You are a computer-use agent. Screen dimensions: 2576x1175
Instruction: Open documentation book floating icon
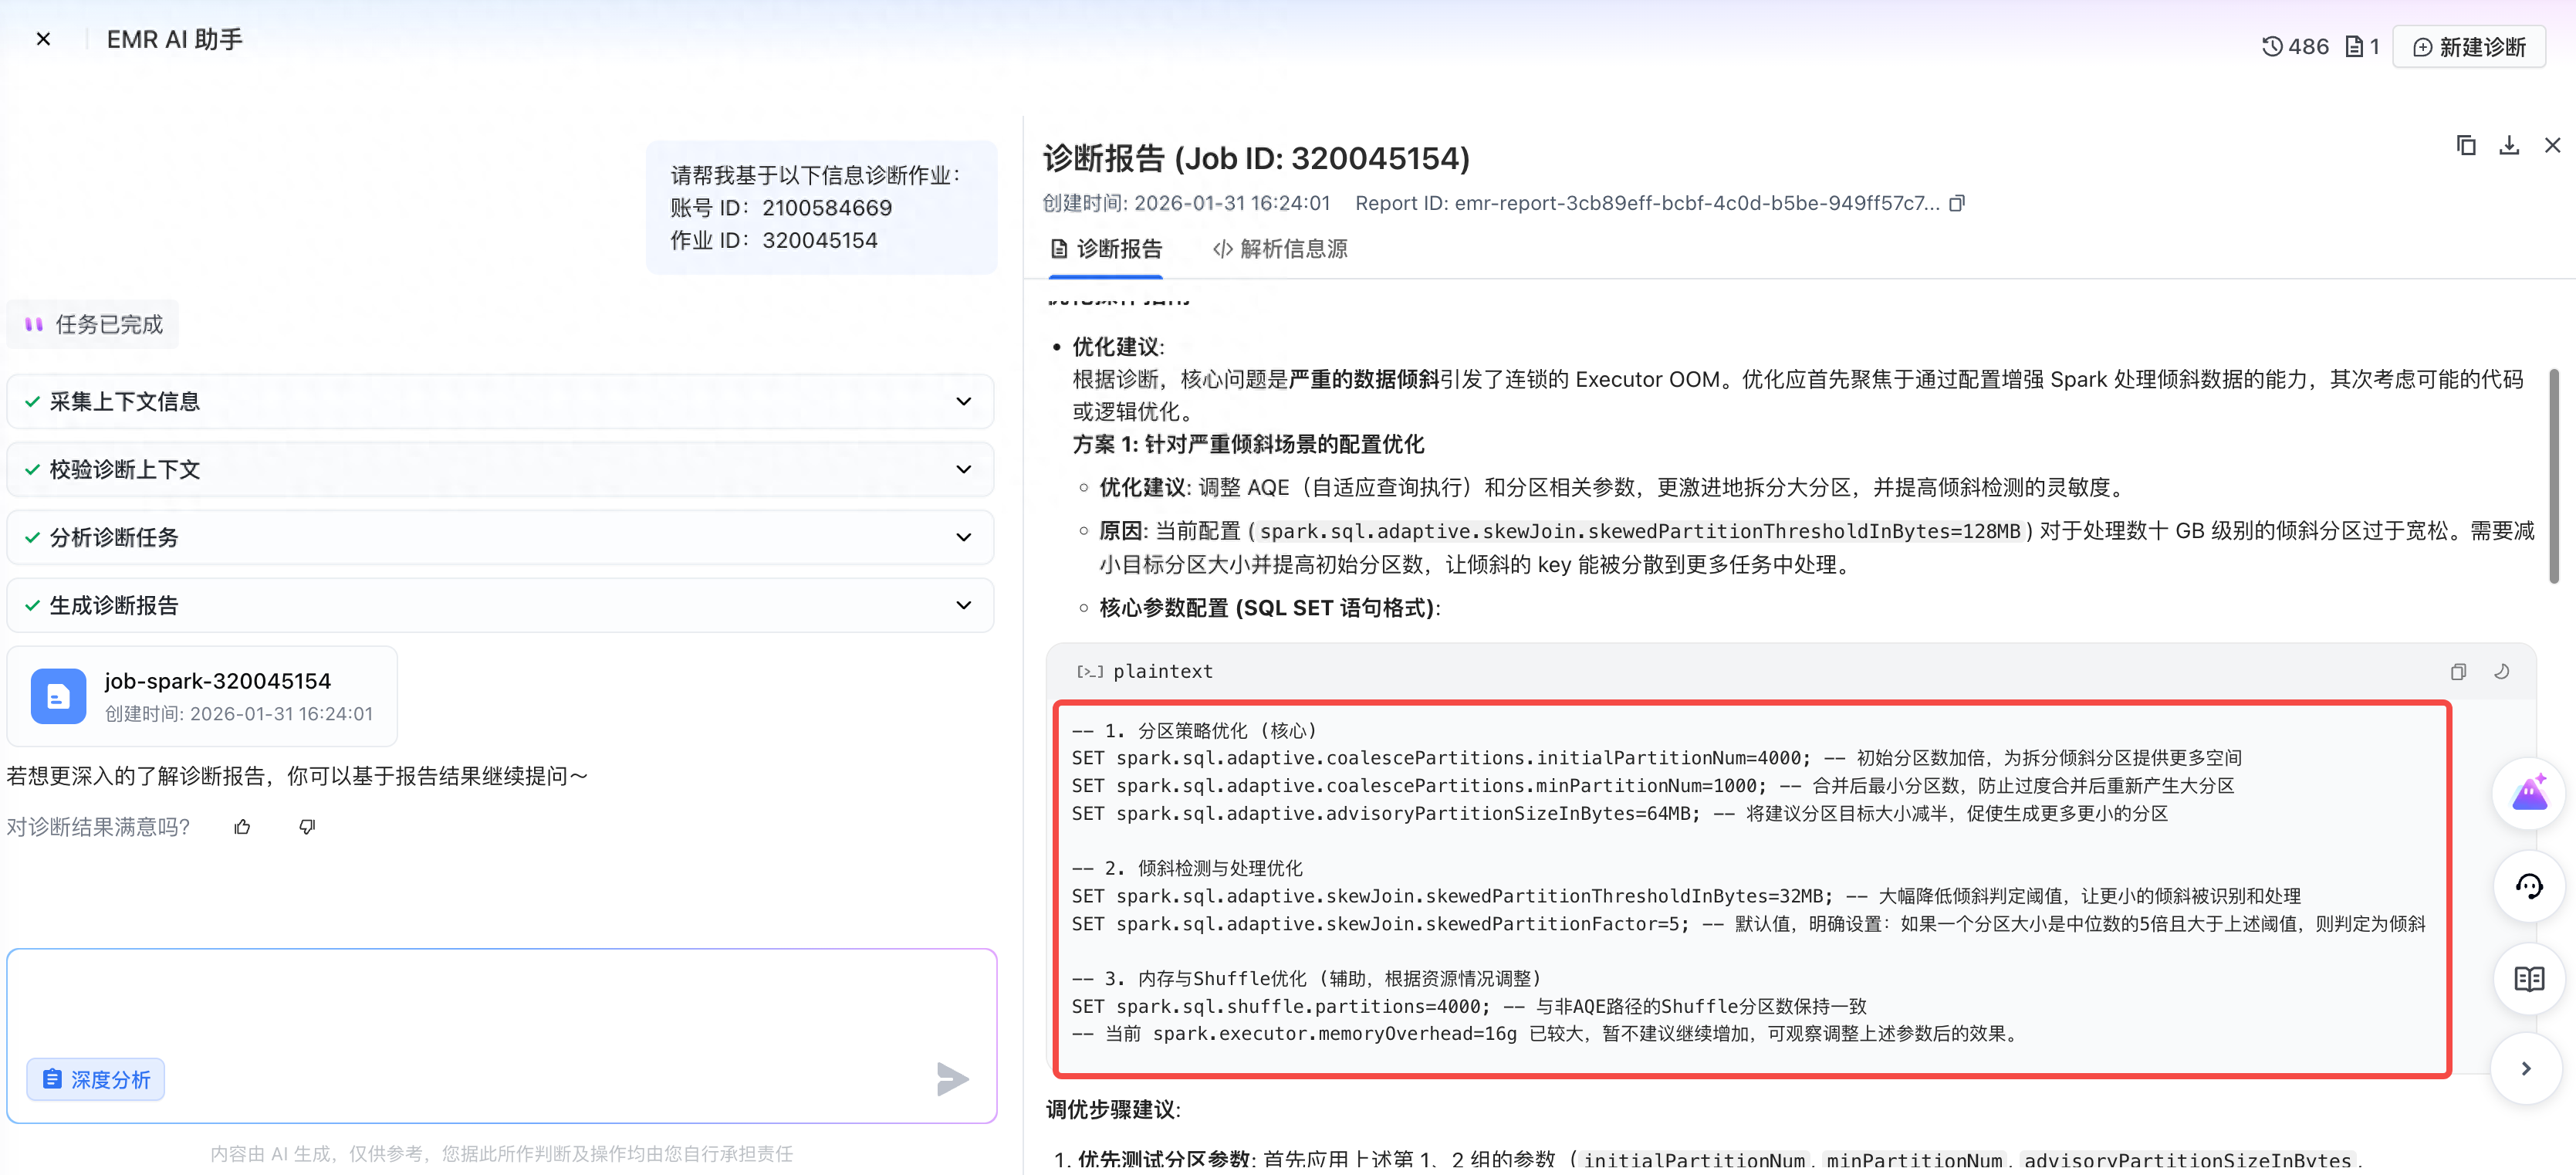2529,979
